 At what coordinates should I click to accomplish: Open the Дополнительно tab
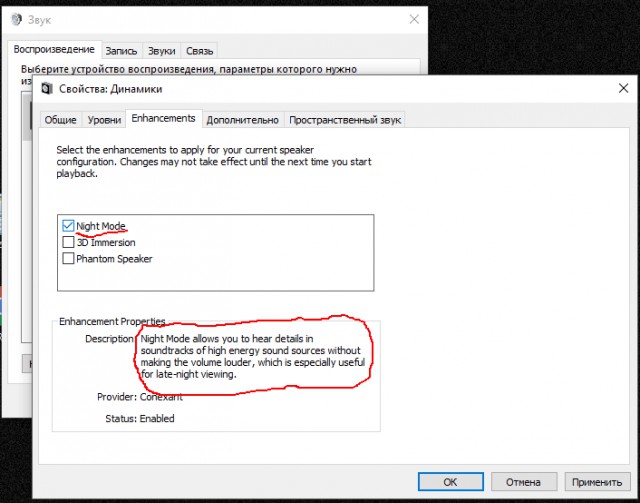tap(242, 120)
